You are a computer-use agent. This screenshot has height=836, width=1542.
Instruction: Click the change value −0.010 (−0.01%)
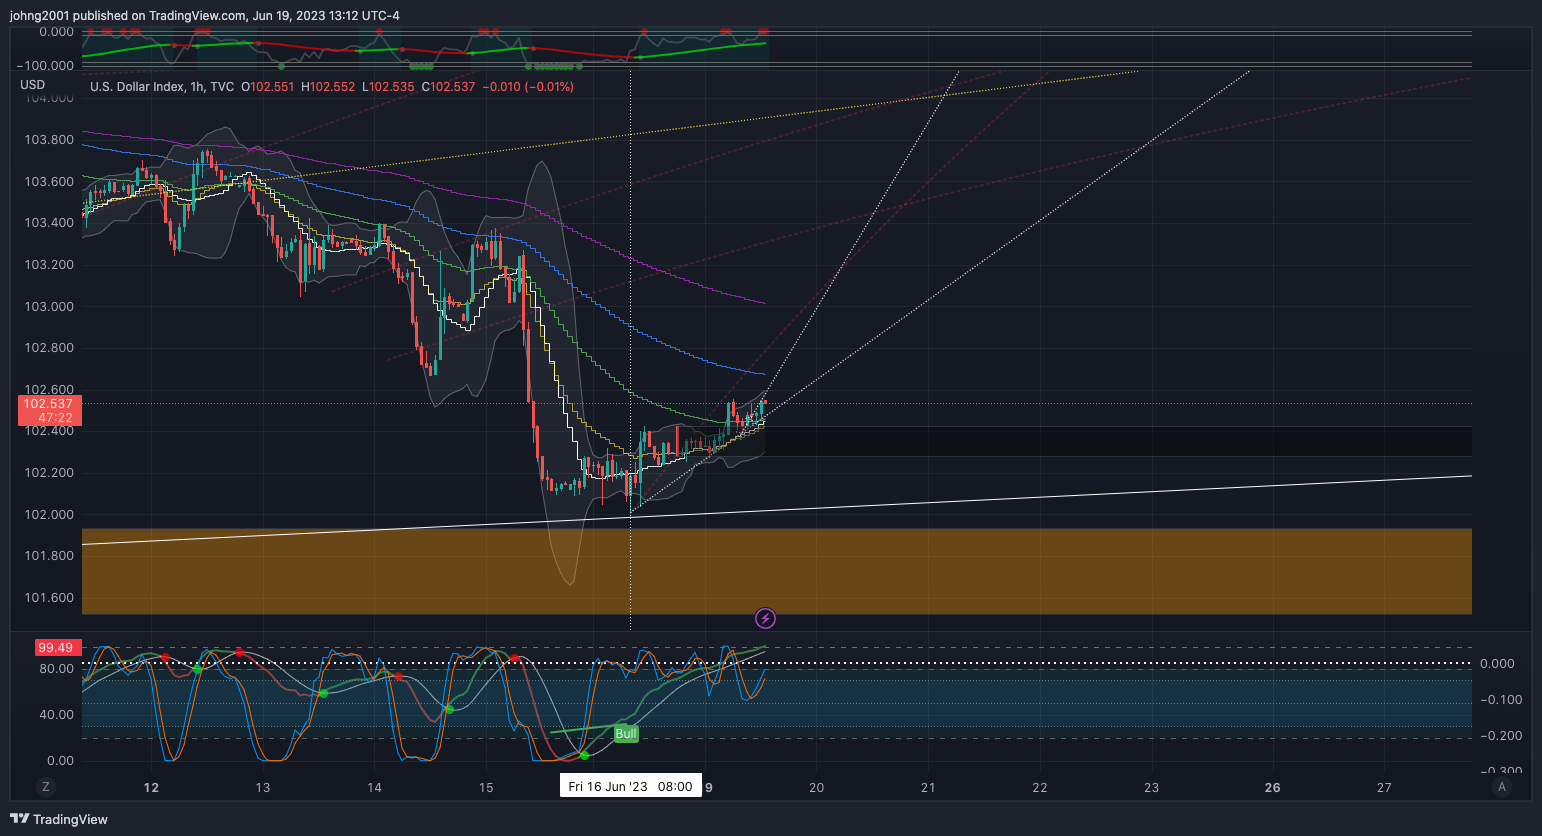(528, 87)
